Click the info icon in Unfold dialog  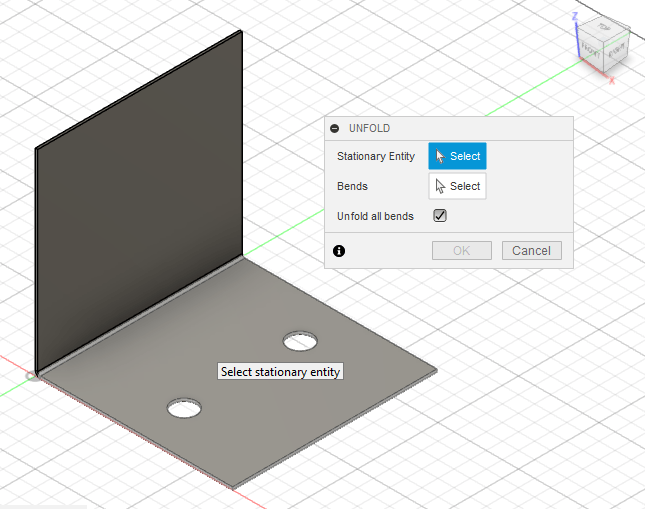click(x=339, y=251)
